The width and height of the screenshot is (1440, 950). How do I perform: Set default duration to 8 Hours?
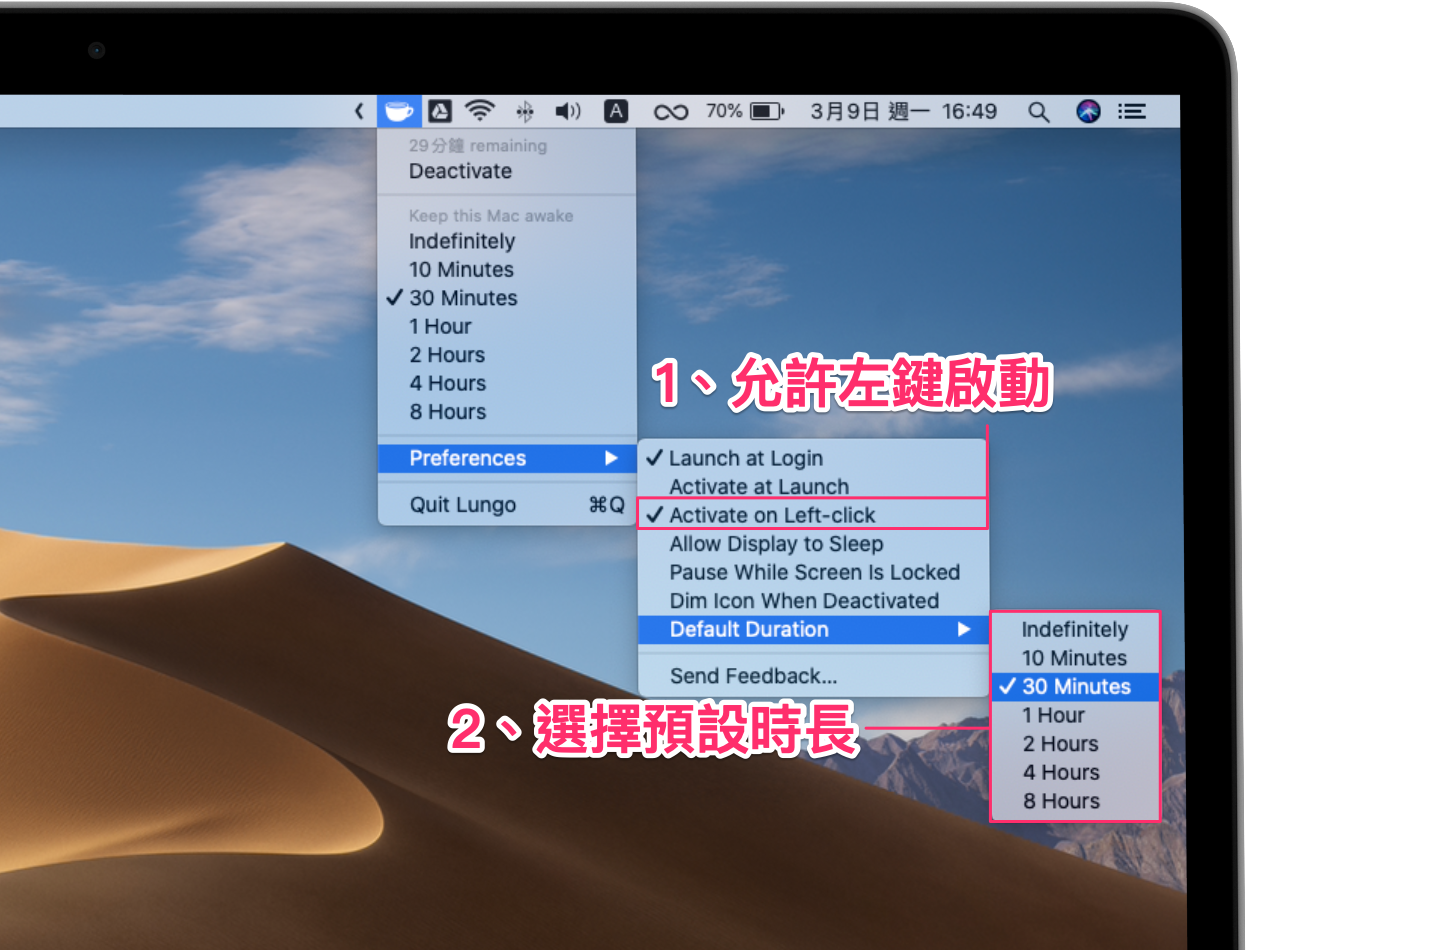(x=1075, y=801)
